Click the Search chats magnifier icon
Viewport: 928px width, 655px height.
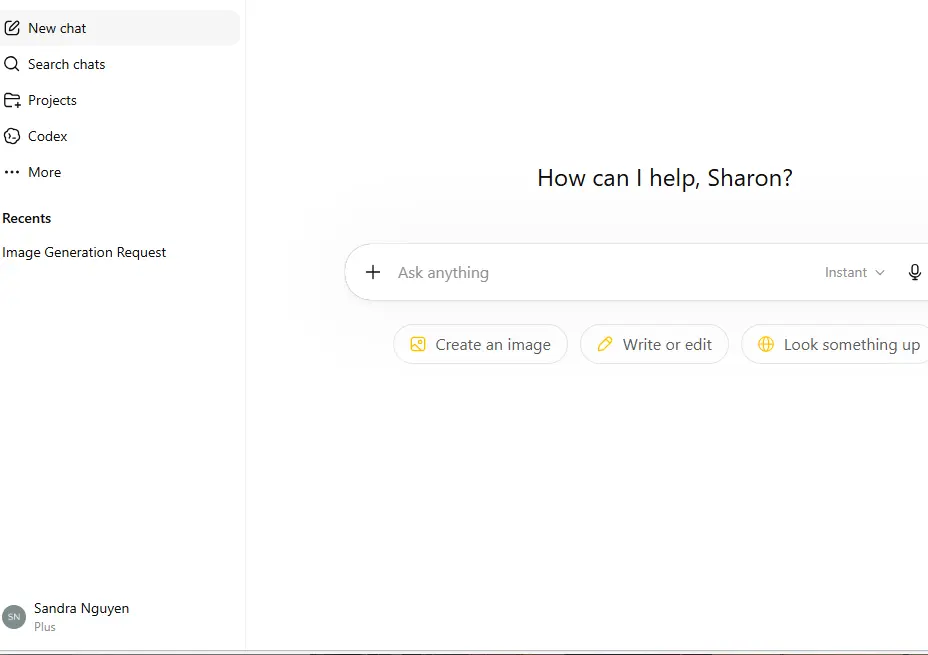click(12, 64)
